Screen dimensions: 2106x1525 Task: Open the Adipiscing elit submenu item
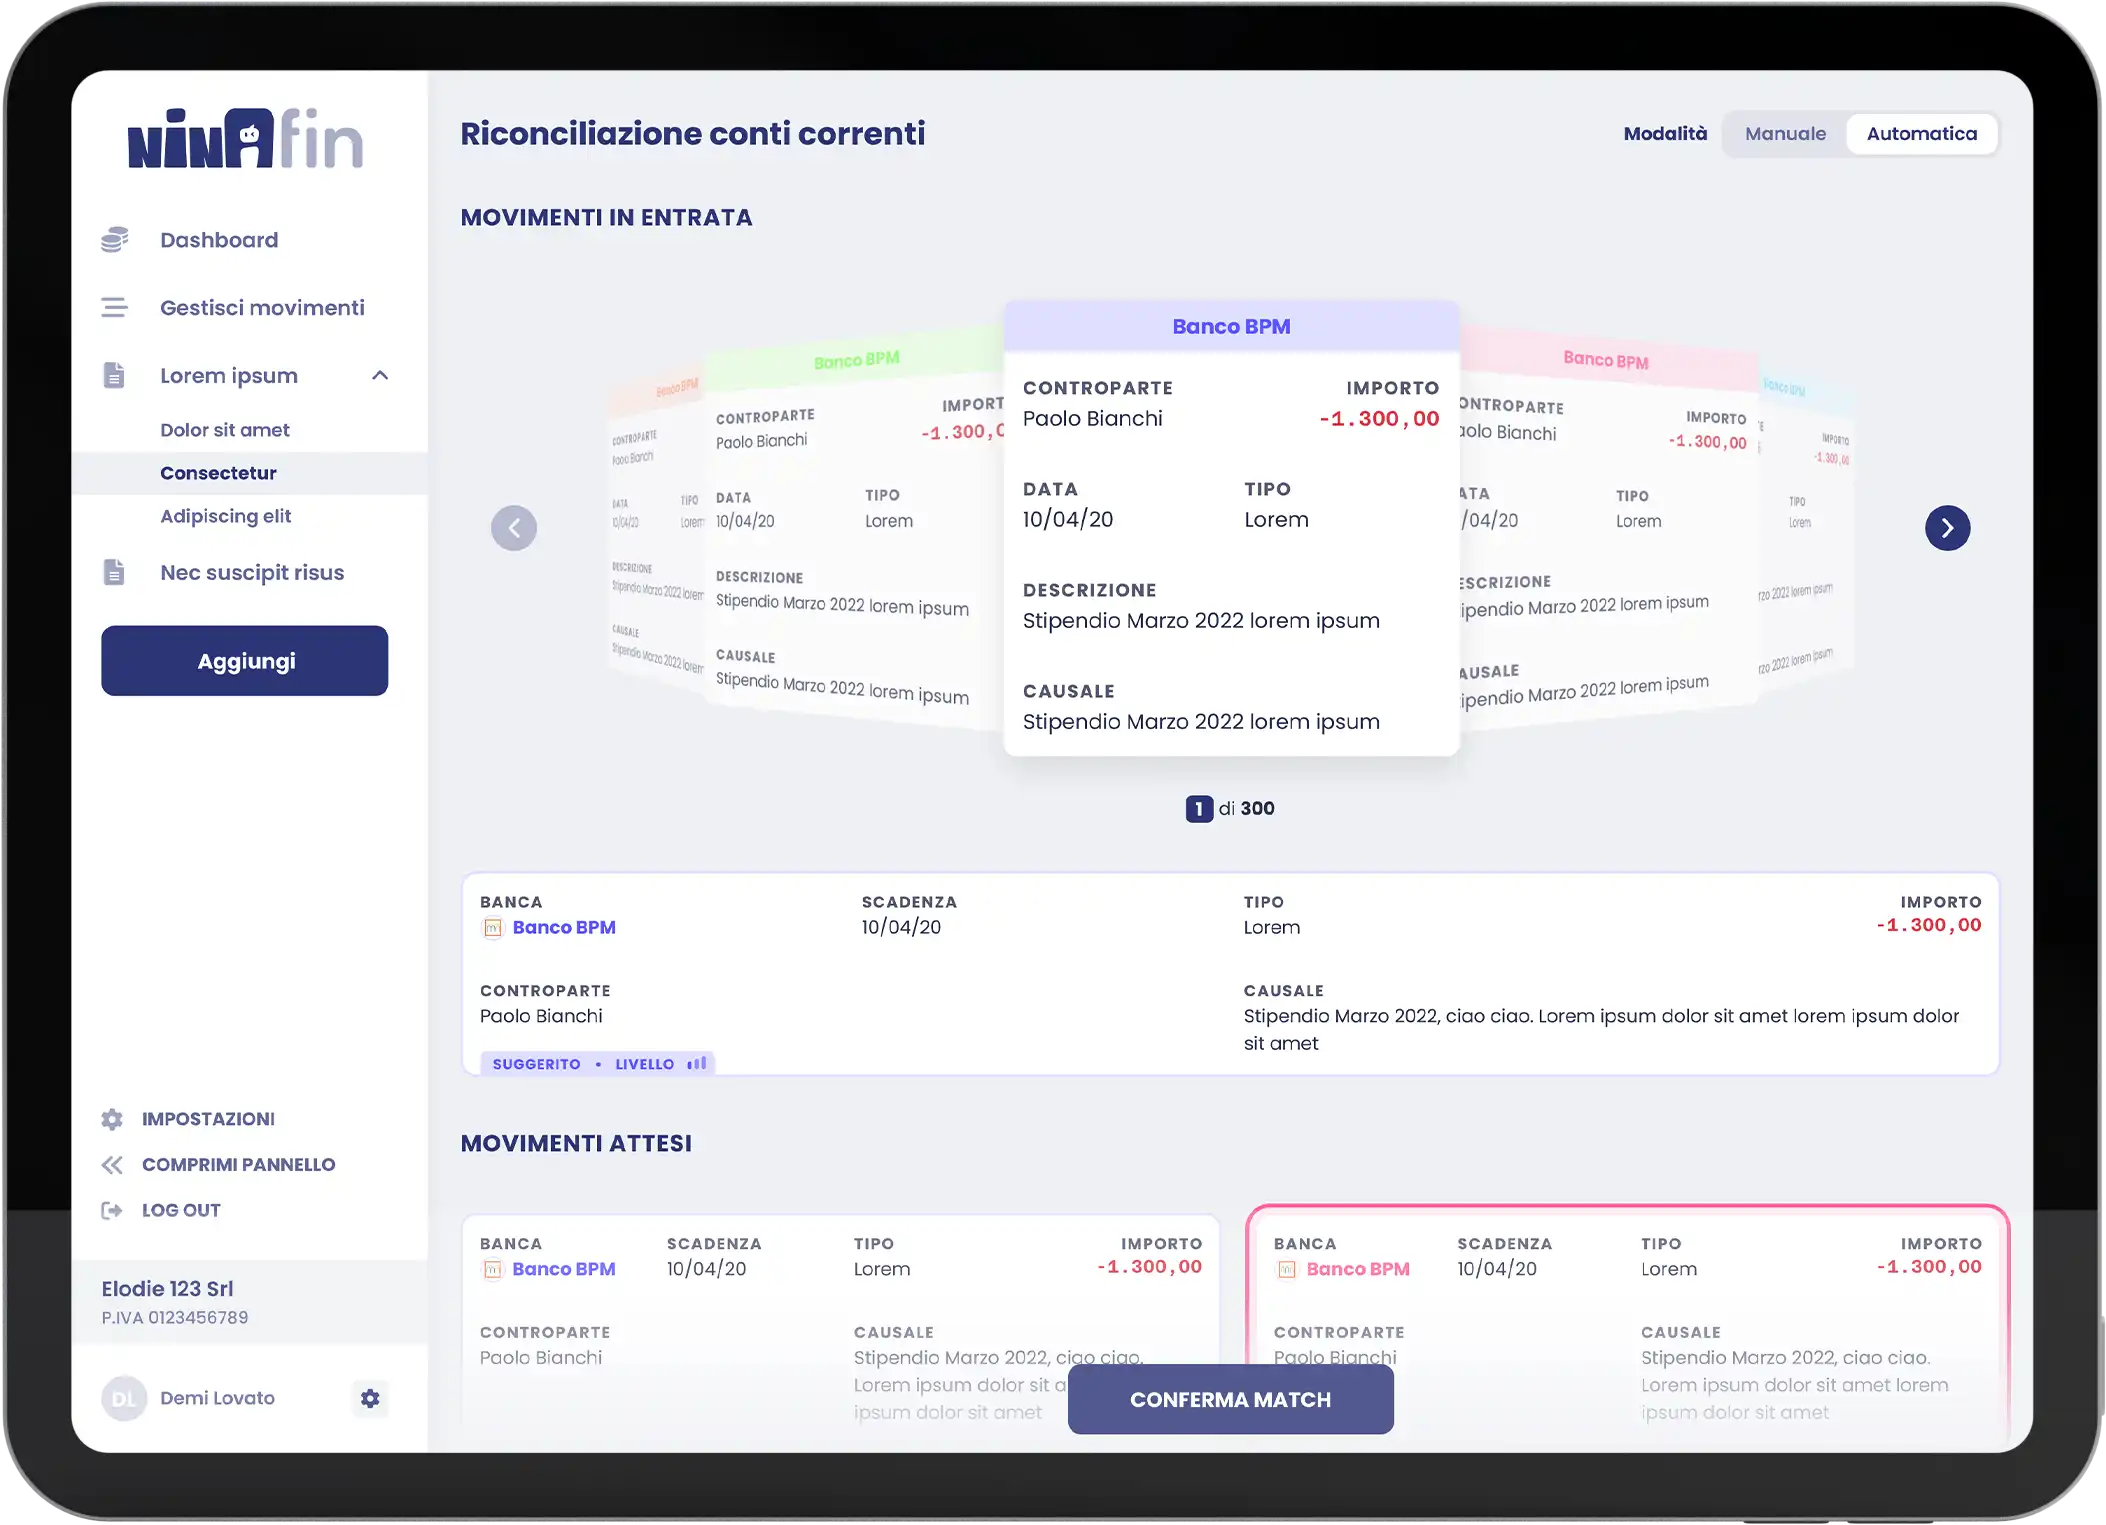coord(225,516)
